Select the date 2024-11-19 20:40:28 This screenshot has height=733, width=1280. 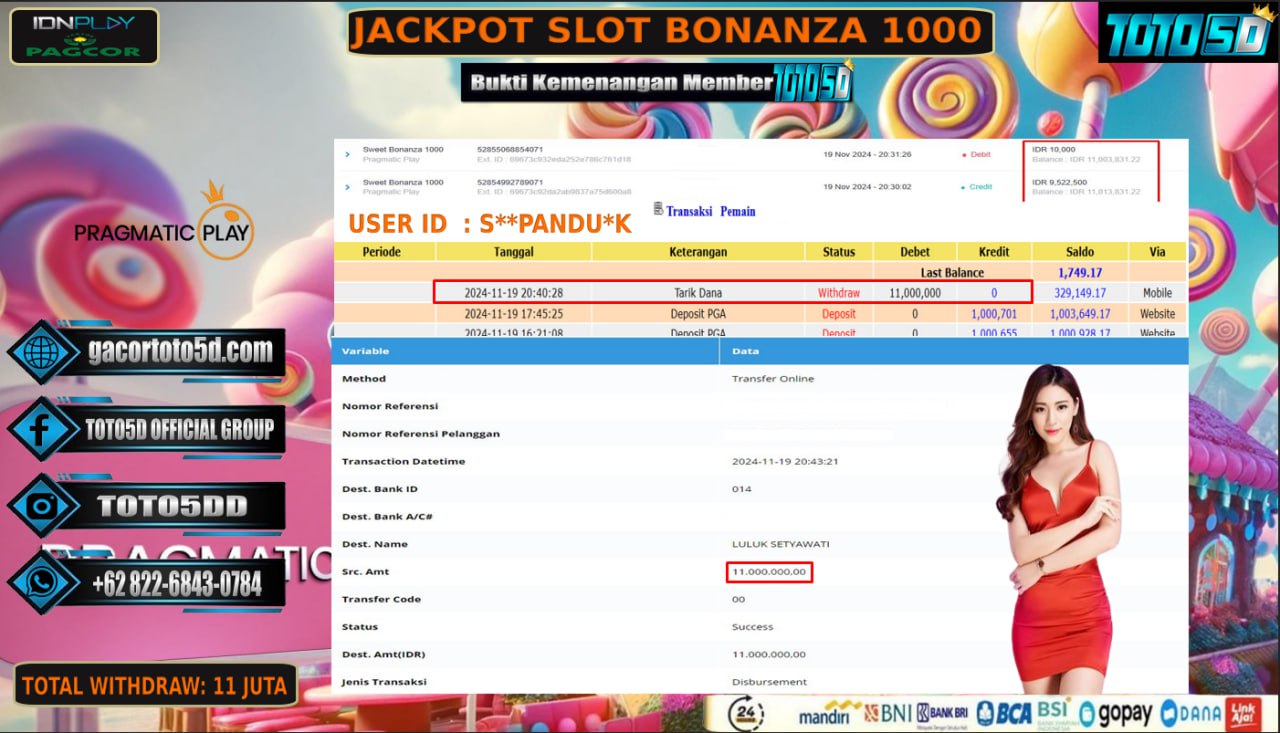(x=513, y=293)
